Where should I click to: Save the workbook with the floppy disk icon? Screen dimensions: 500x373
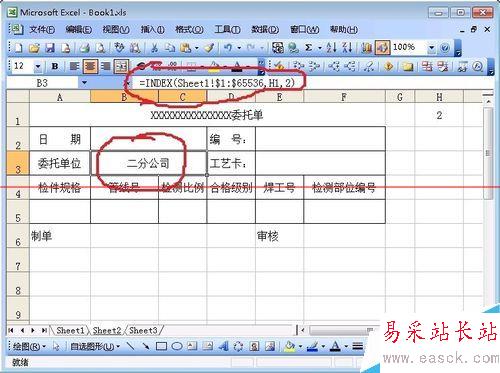[50, 48]
